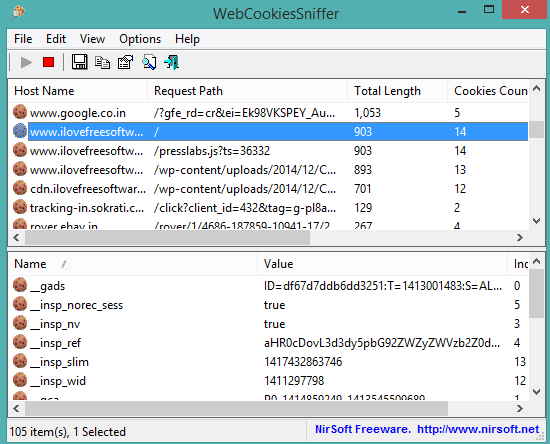Open the File menu
This screenshot has width=550, height=444.
point(23,39)
